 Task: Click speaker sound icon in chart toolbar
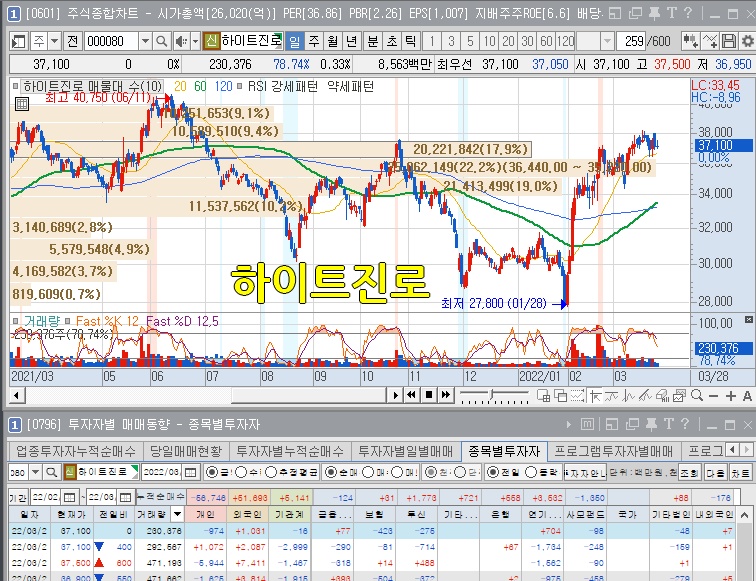click(181, 41)
